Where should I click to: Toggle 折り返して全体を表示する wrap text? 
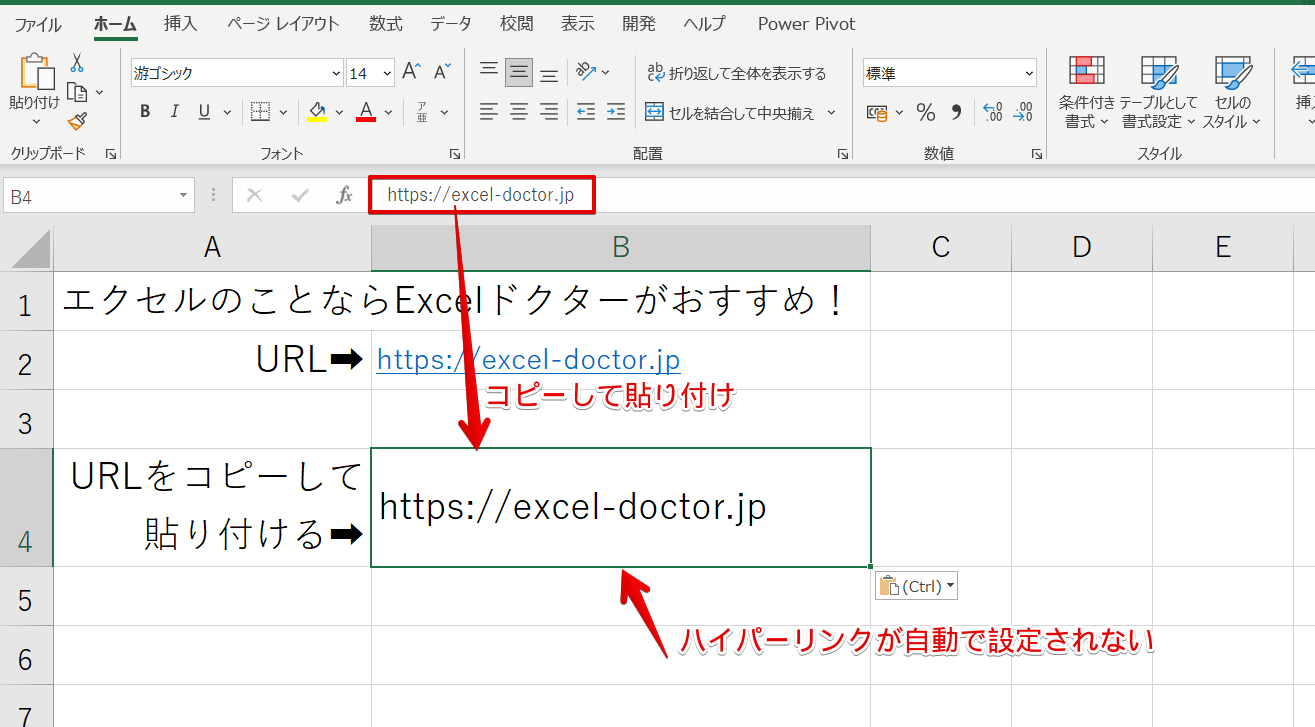tap(737, 73)
